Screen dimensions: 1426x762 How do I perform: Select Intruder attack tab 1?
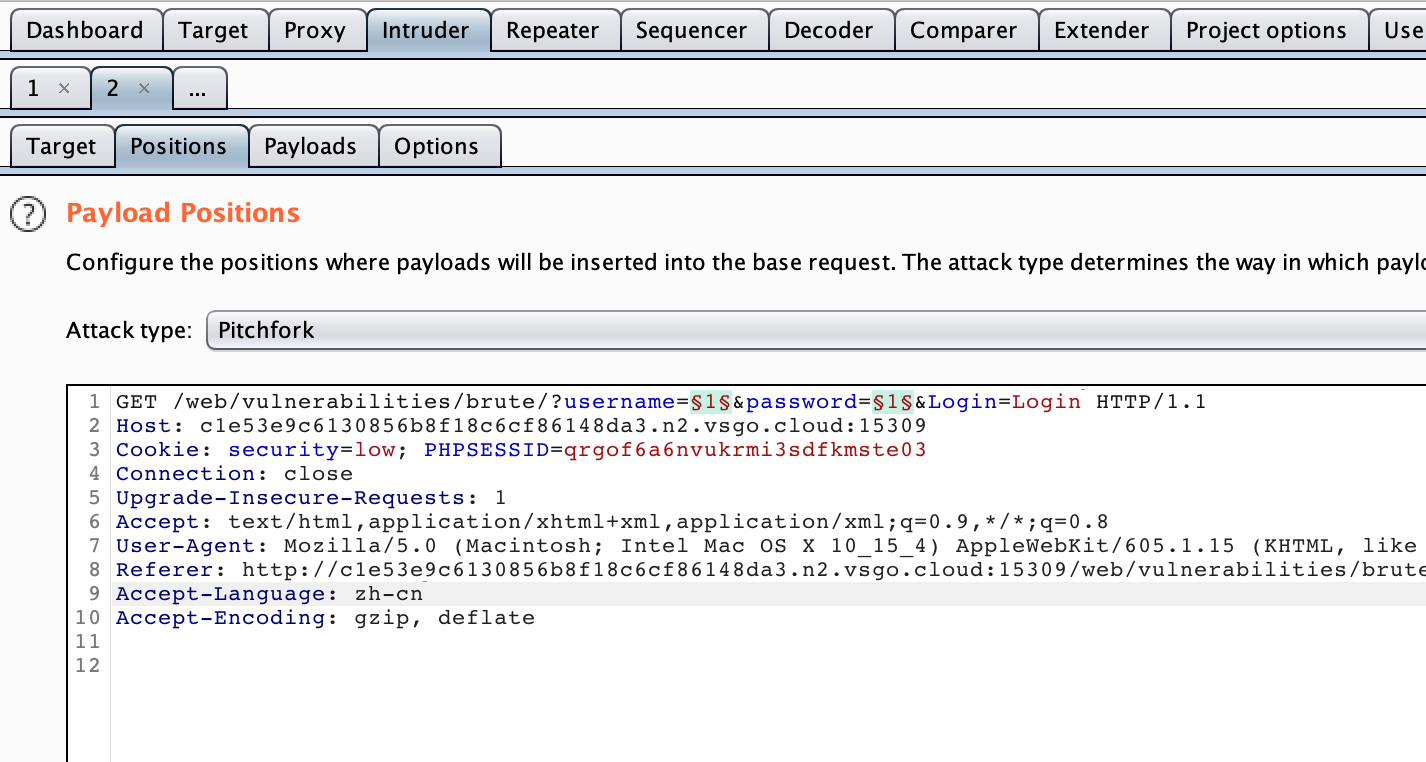[x=34, y=88]
